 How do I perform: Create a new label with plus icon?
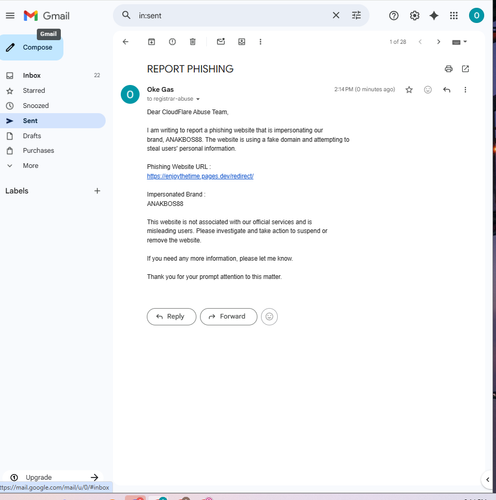97,191
